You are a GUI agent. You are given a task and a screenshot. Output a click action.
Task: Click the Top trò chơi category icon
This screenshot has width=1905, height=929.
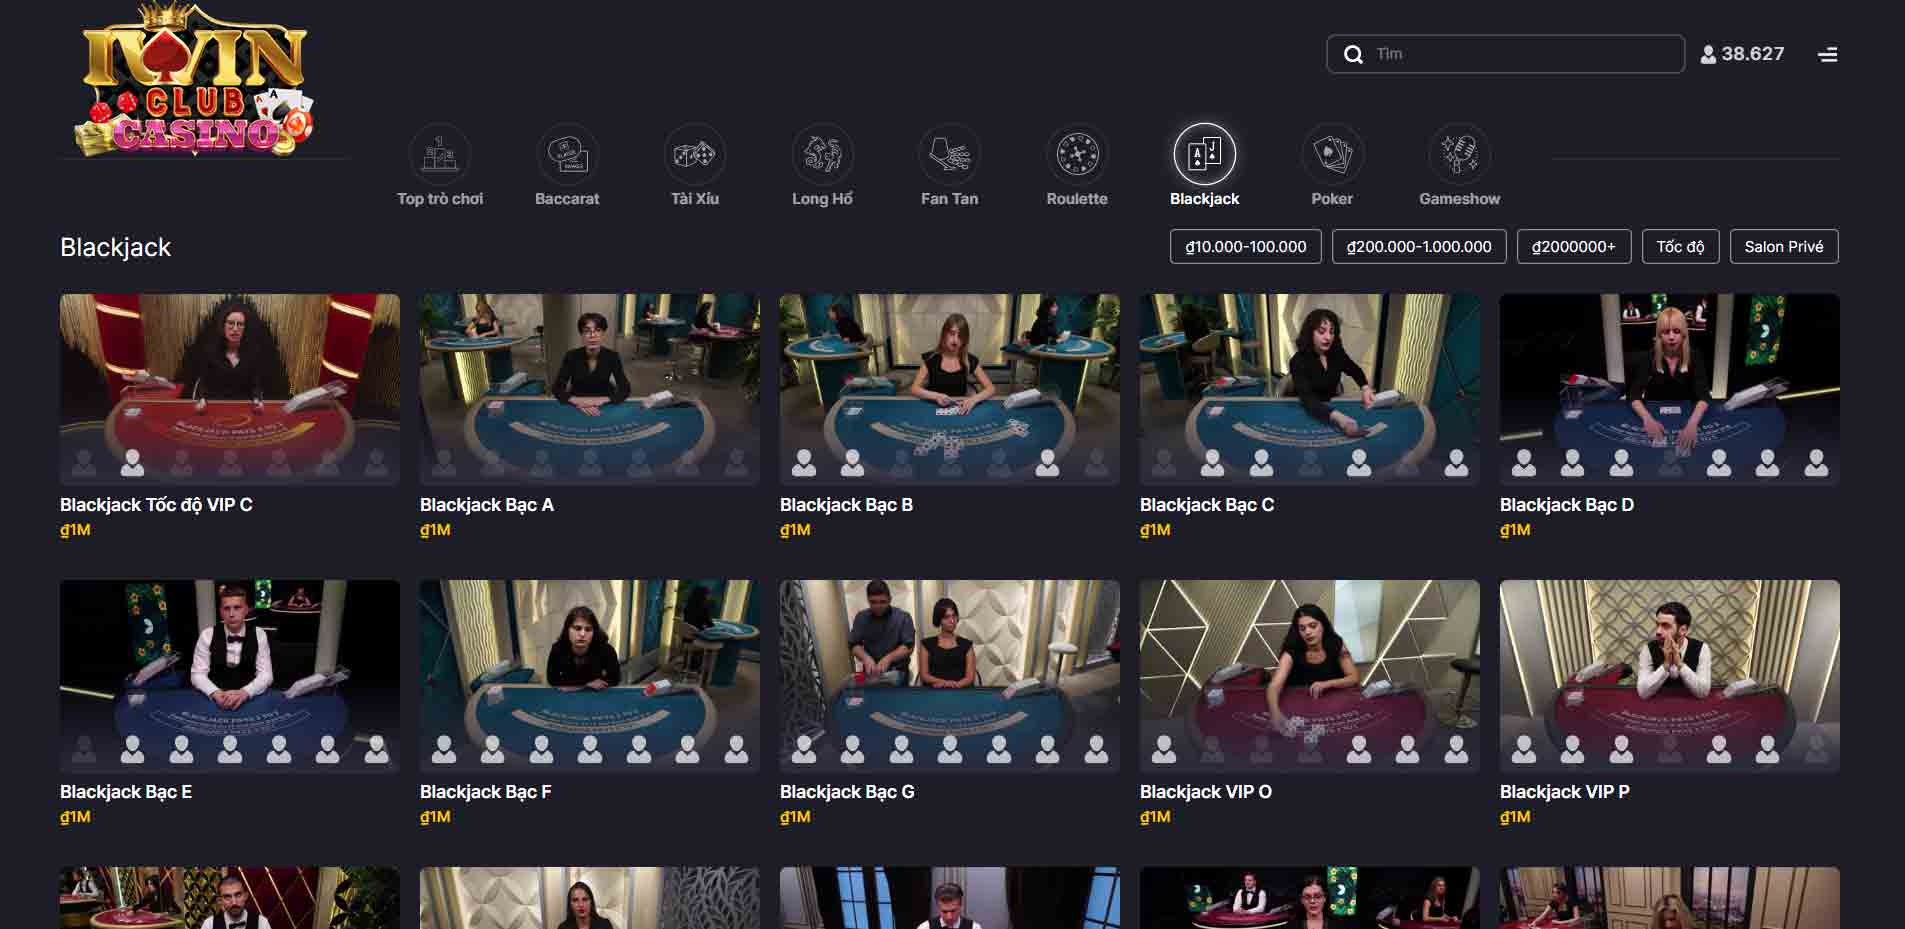440,155
